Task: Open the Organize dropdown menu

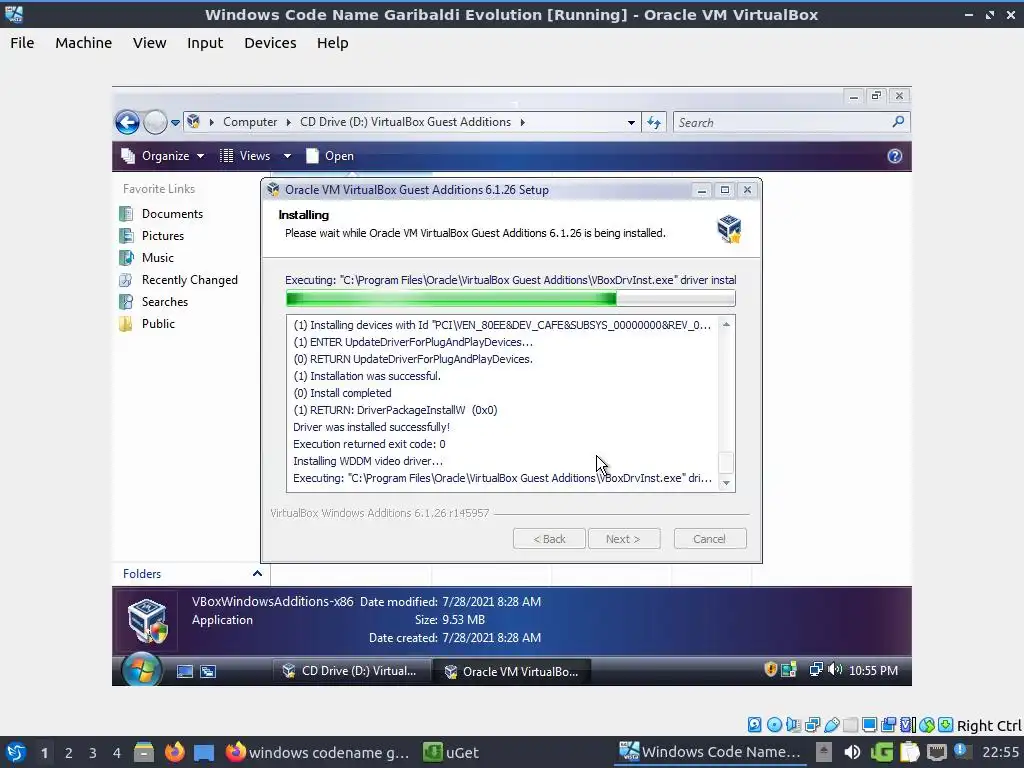Action: (163, 156)
